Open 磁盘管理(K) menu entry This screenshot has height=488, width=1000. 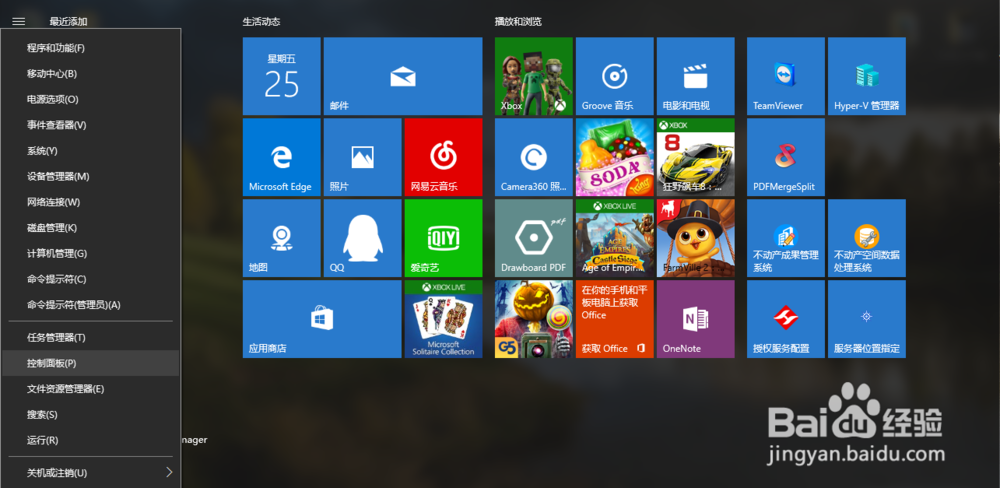(91, 228)
